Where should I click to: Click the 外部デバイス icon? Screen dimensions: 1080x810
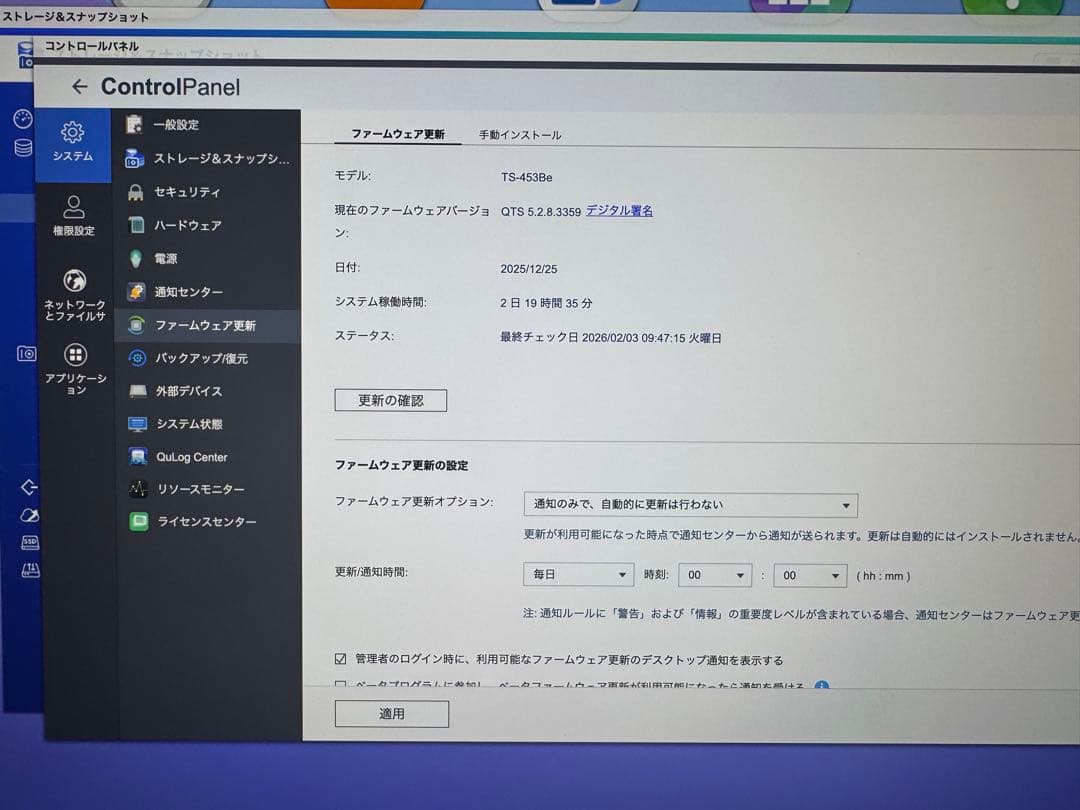pyautogui.click(x=138, y=391)
